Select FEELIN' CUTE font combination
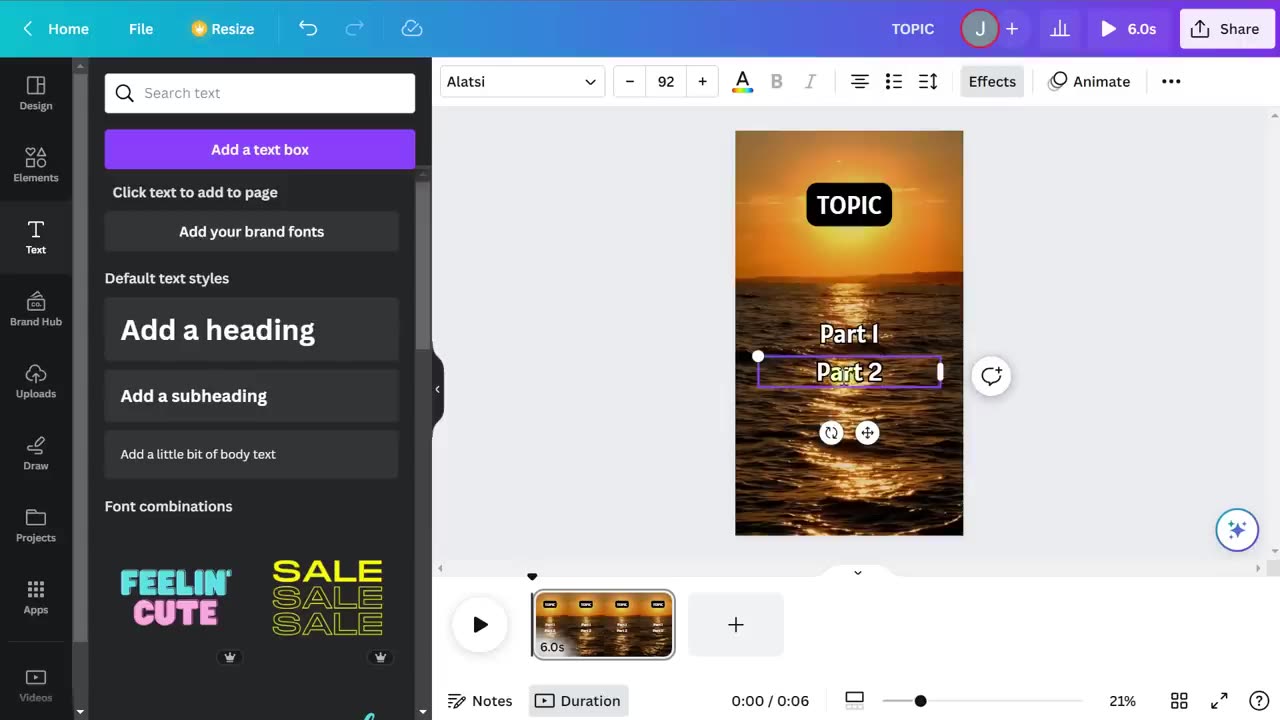 pyautogui.click(x=176, y=597)
